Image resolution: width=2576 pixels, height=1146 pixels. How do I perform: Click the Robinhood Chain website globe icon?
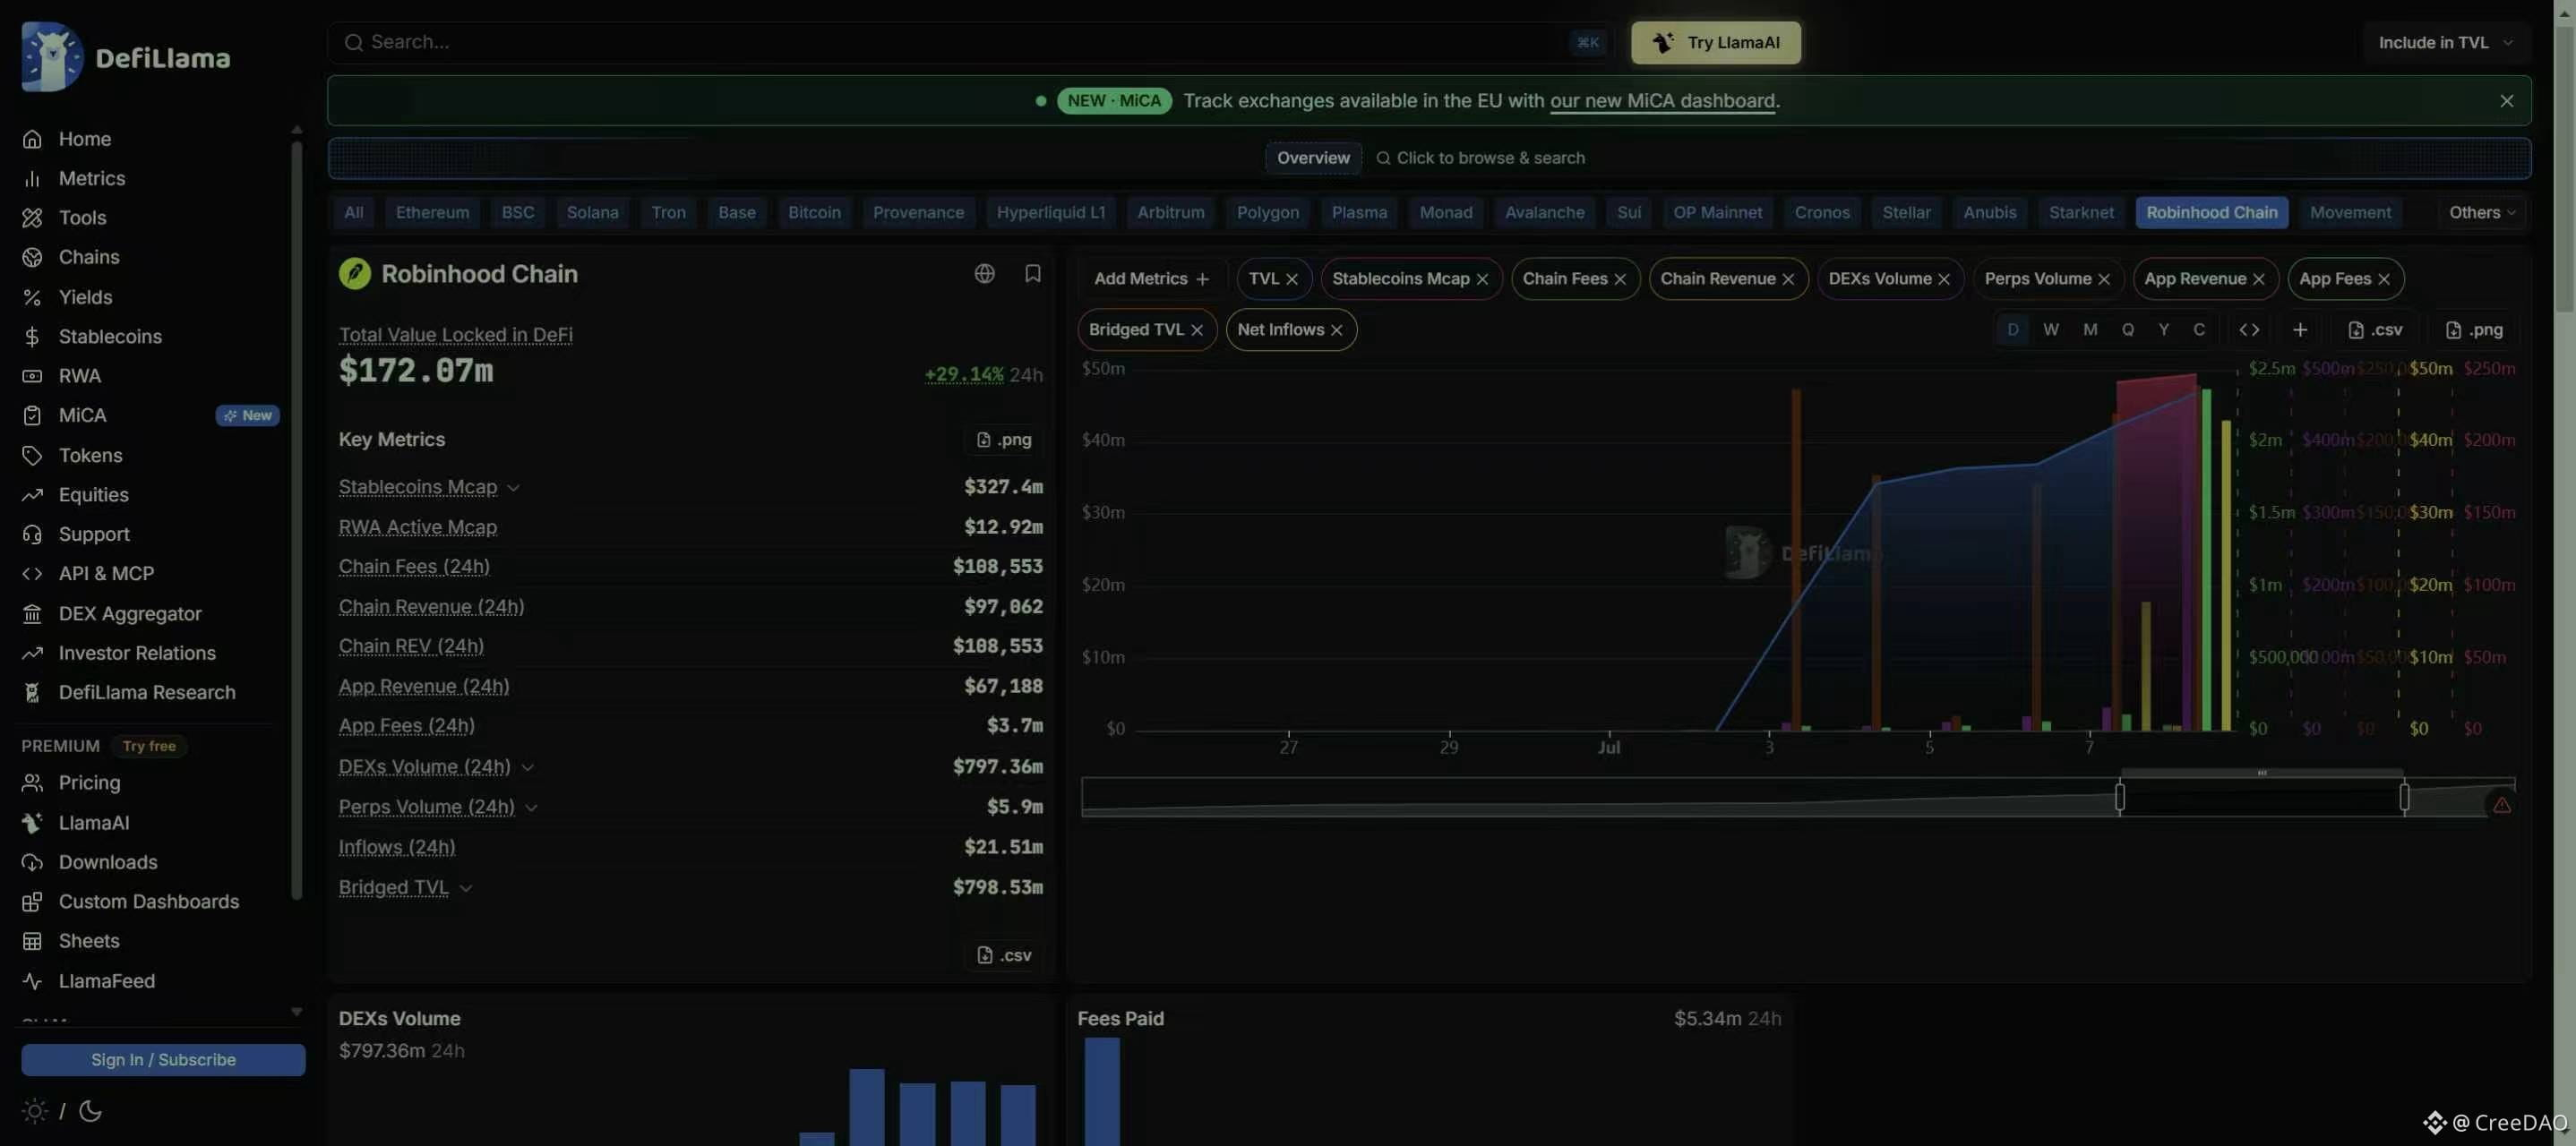(x=984, y=274)
